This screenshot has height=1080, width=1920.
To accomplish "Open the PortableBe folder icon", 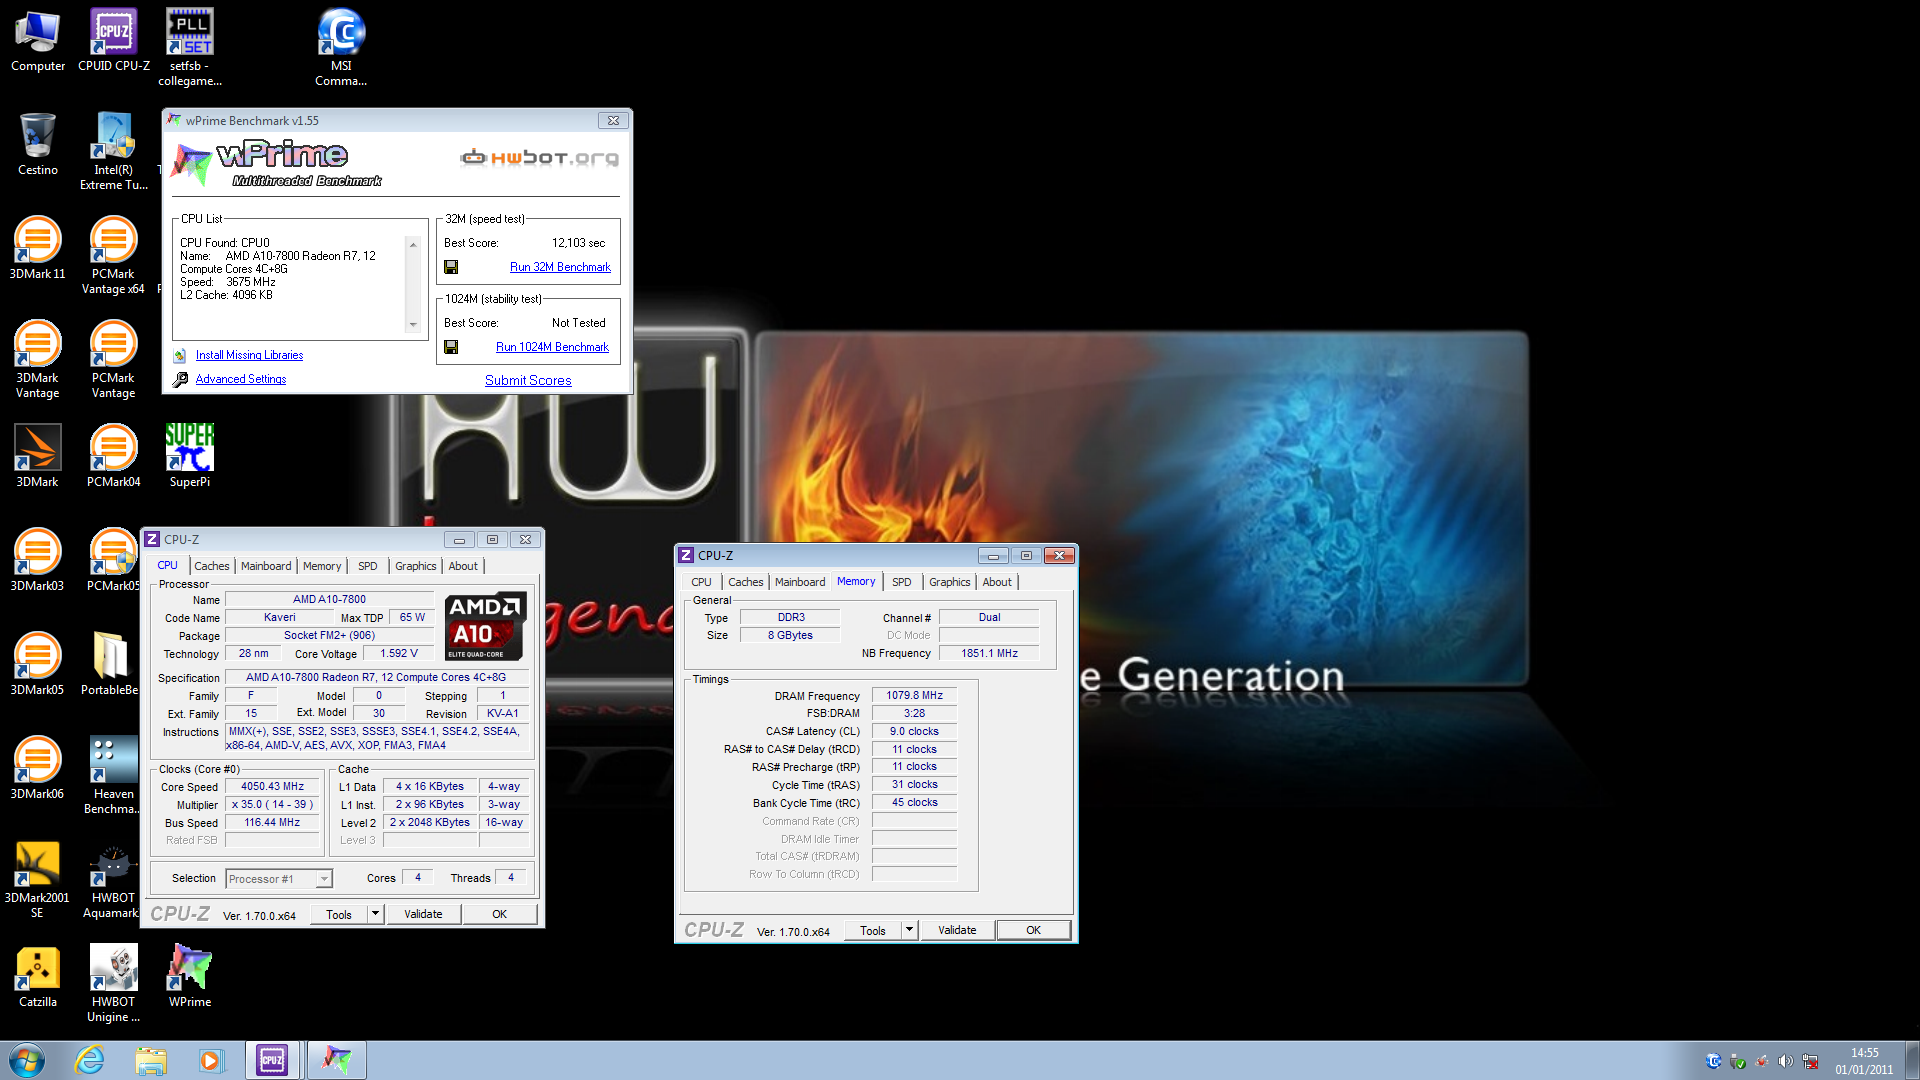I will (x=110, y=664).
